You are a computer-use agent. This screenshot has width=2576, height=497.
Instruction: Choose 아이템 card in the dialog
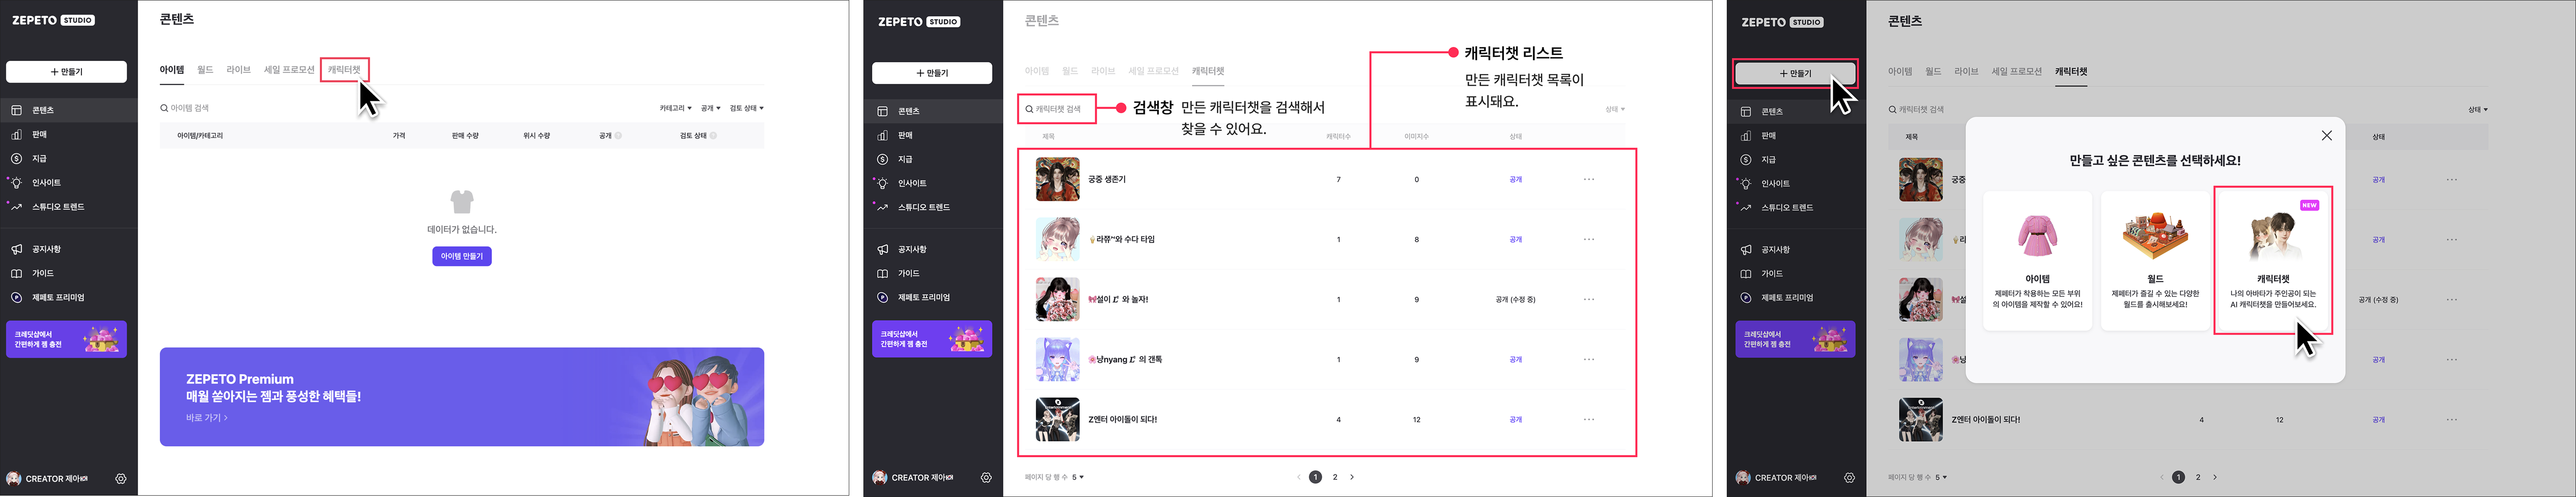tap(2037, 260)
